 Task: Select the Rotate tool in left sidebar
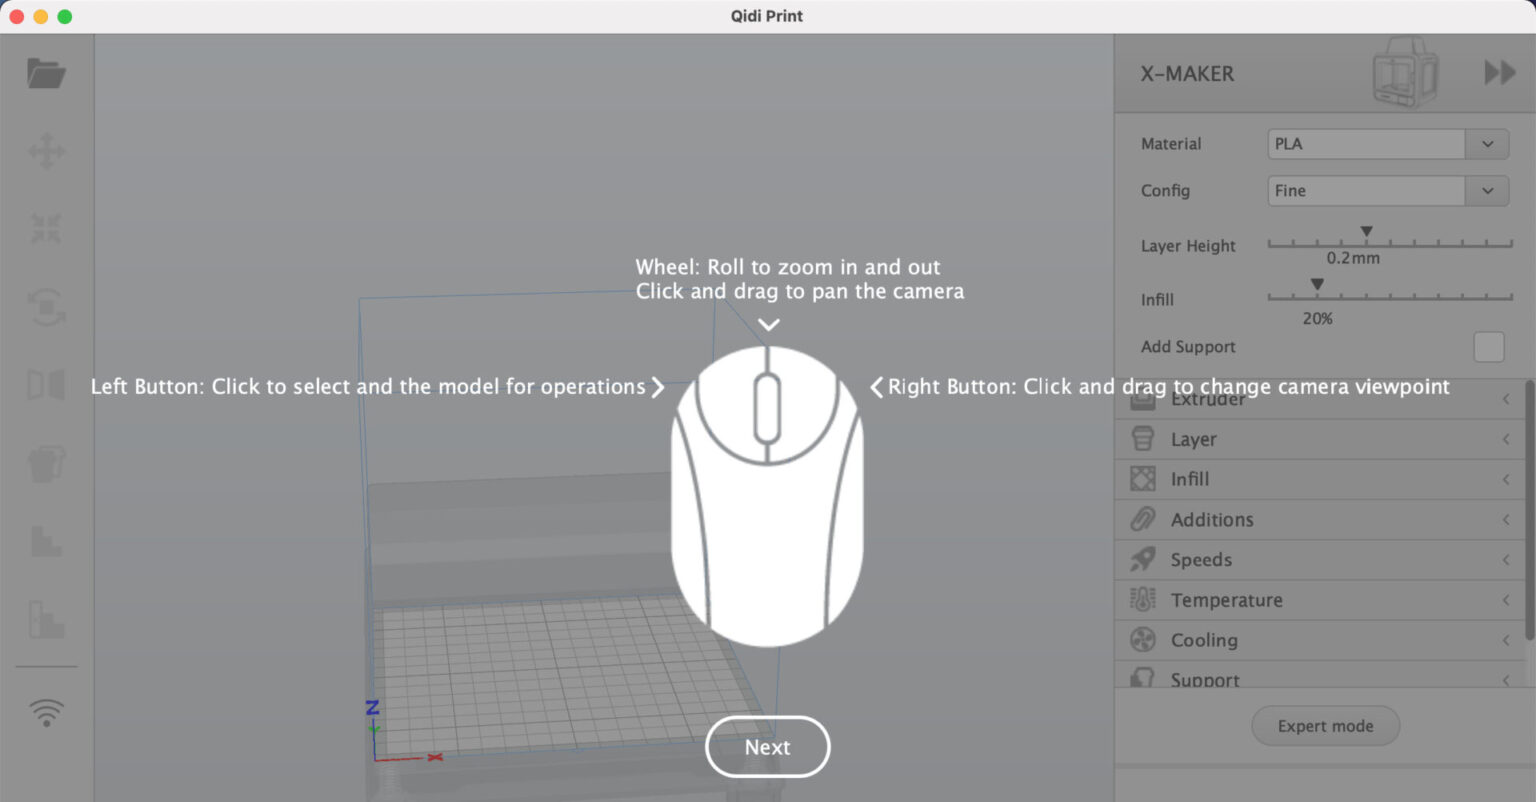coord(46,306)
